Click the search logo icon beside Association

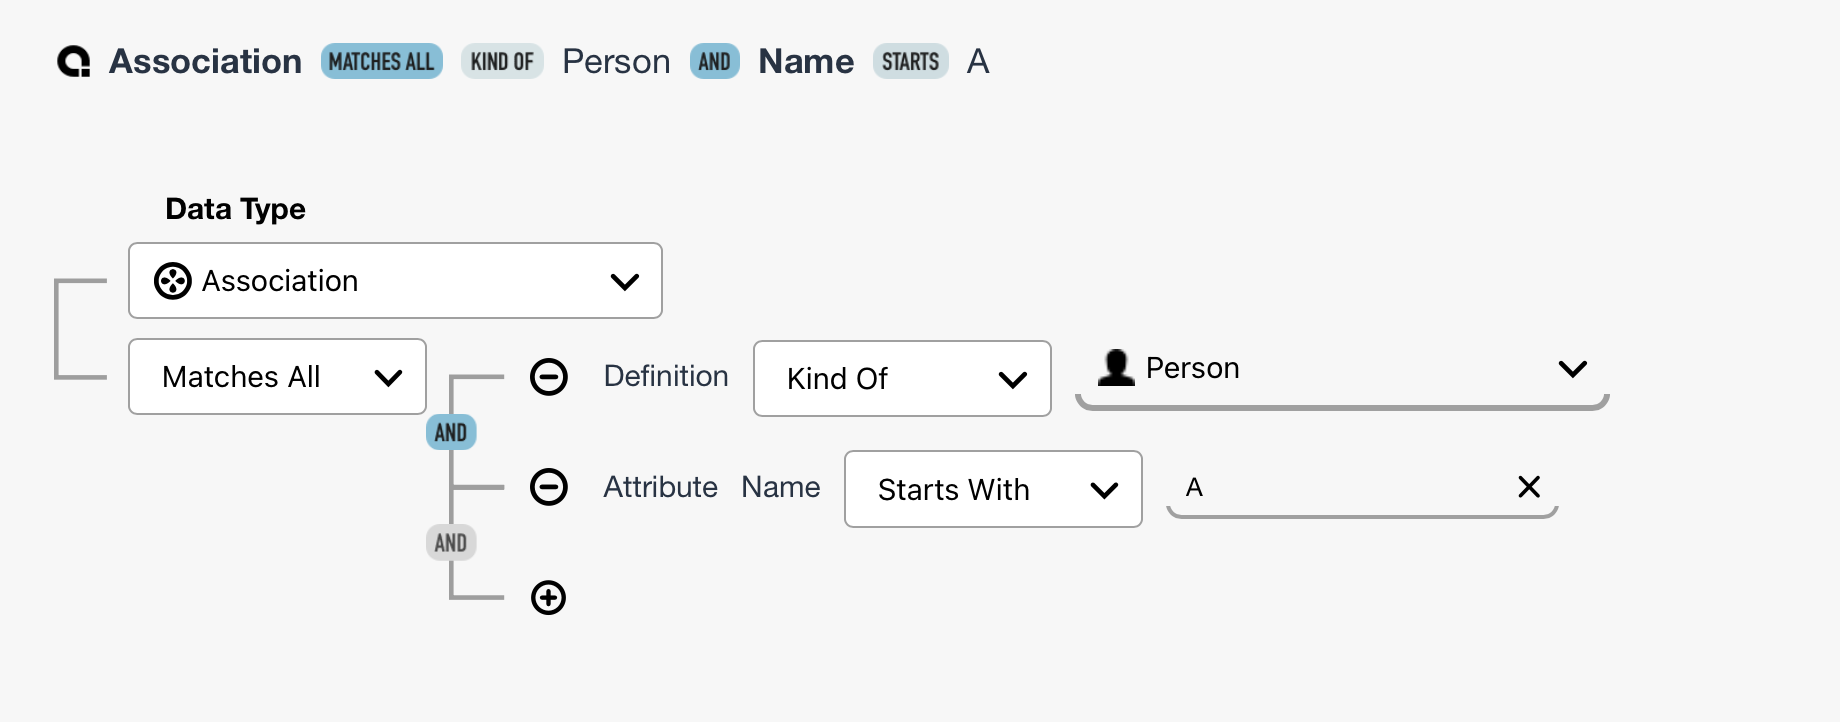(74, 62)
